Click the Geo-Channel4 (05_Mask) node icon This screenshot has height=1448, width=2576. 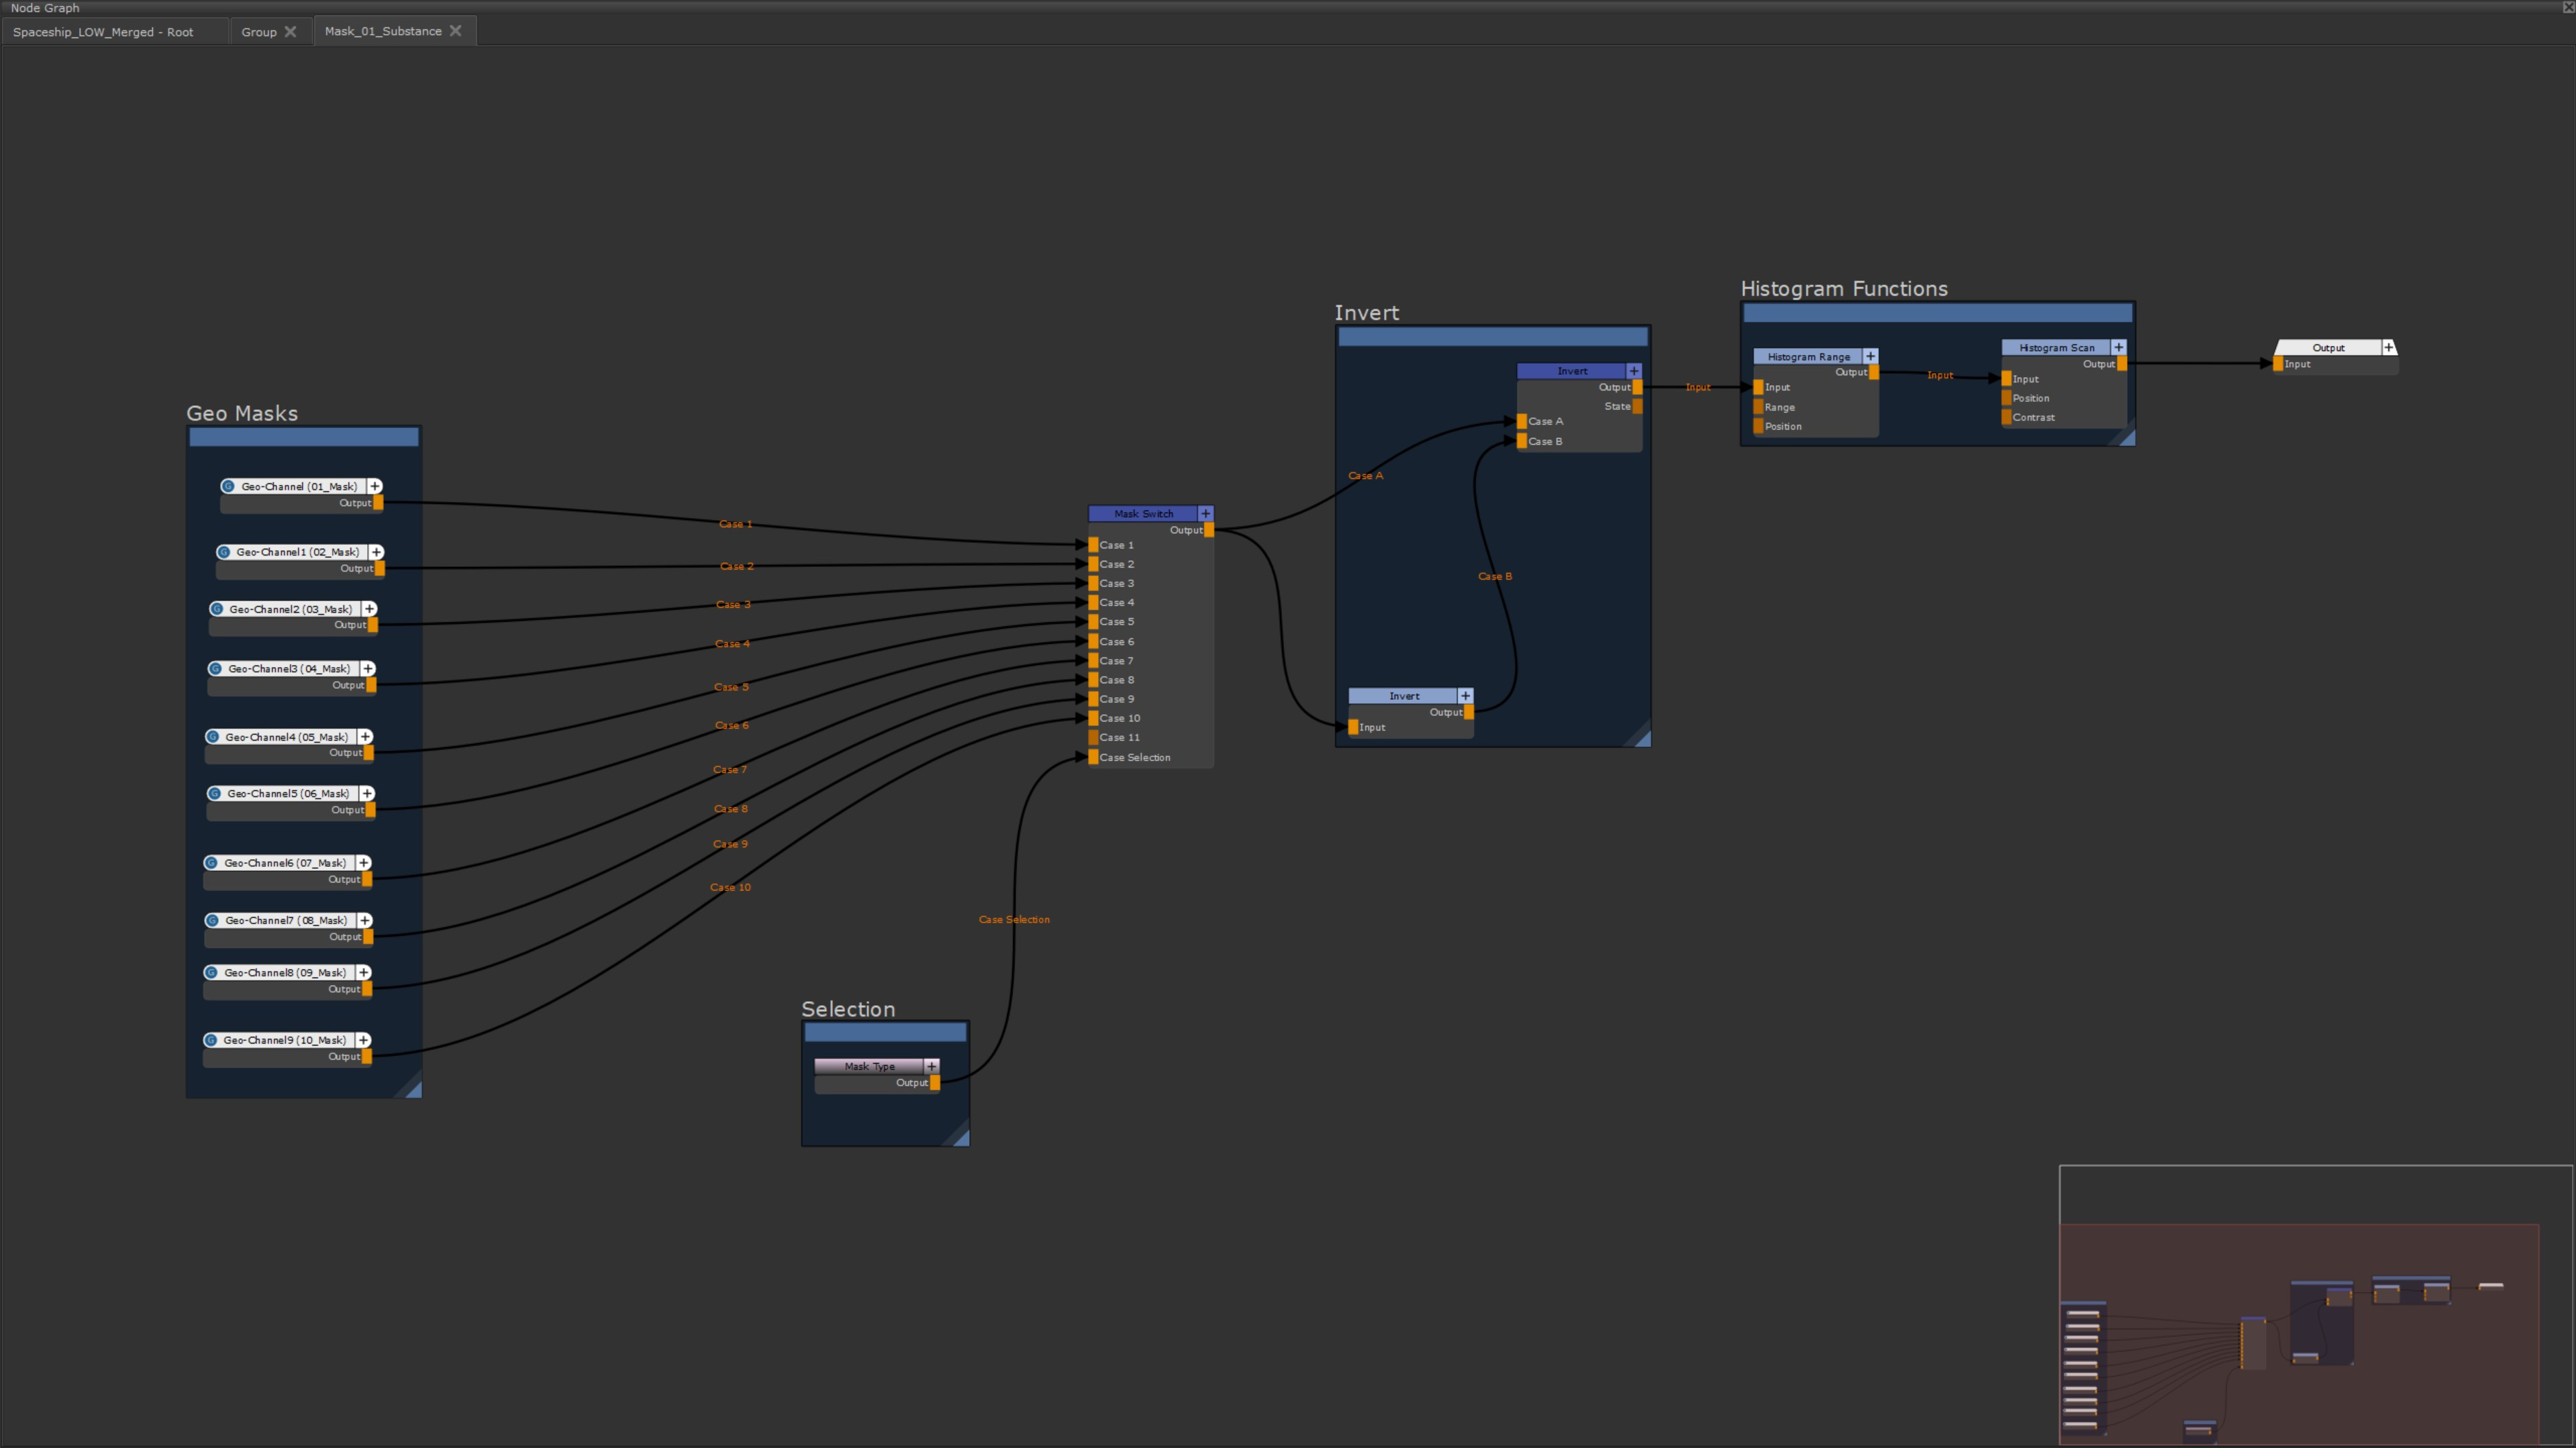click(213, 737)
